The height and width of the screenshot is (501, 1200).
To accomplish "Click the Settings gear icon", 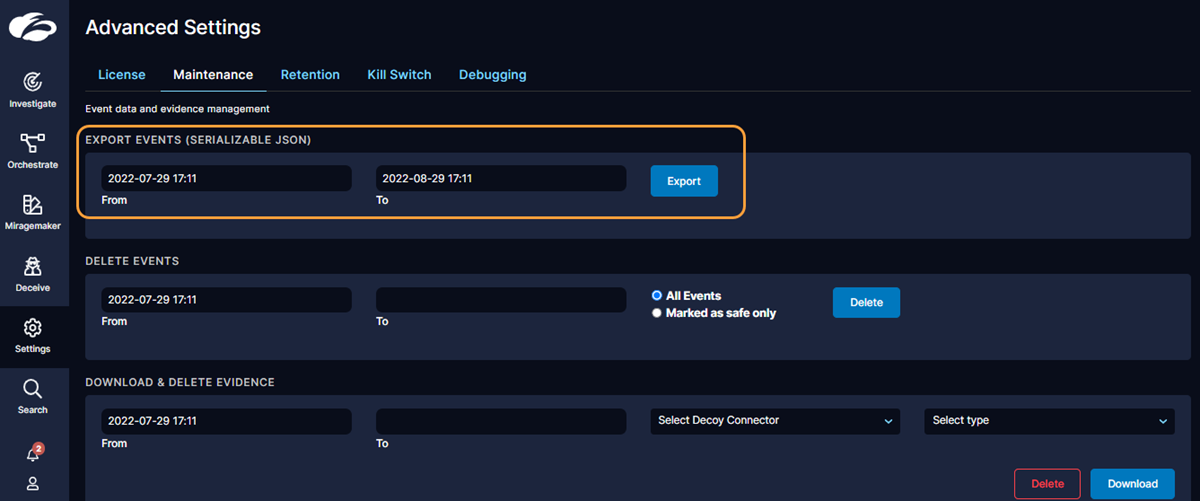I will click(x=33, y=328).
